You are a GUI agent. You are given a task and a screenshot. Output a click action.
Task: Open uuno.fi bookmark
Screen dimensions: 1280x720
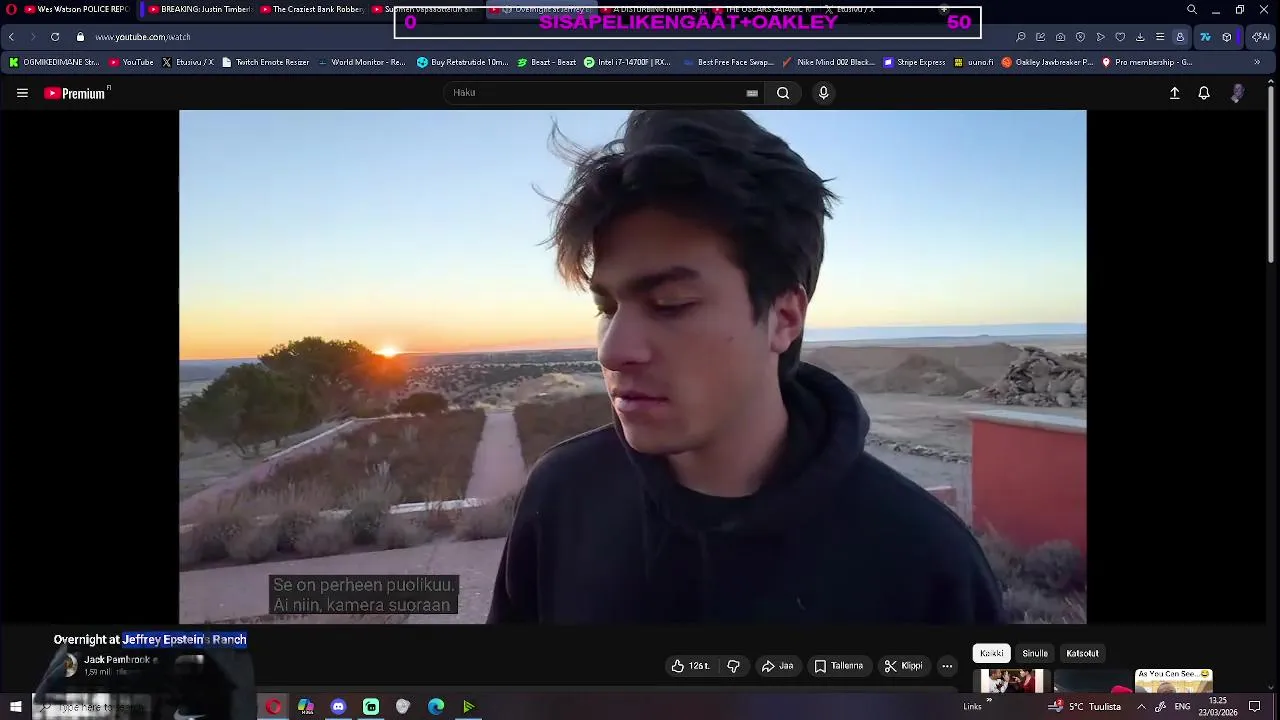click(x=974, y=62)
